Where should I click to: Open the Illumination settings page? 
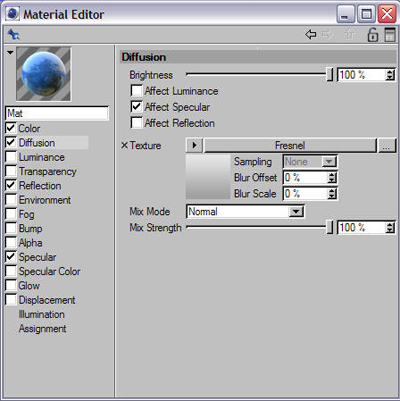42,314
